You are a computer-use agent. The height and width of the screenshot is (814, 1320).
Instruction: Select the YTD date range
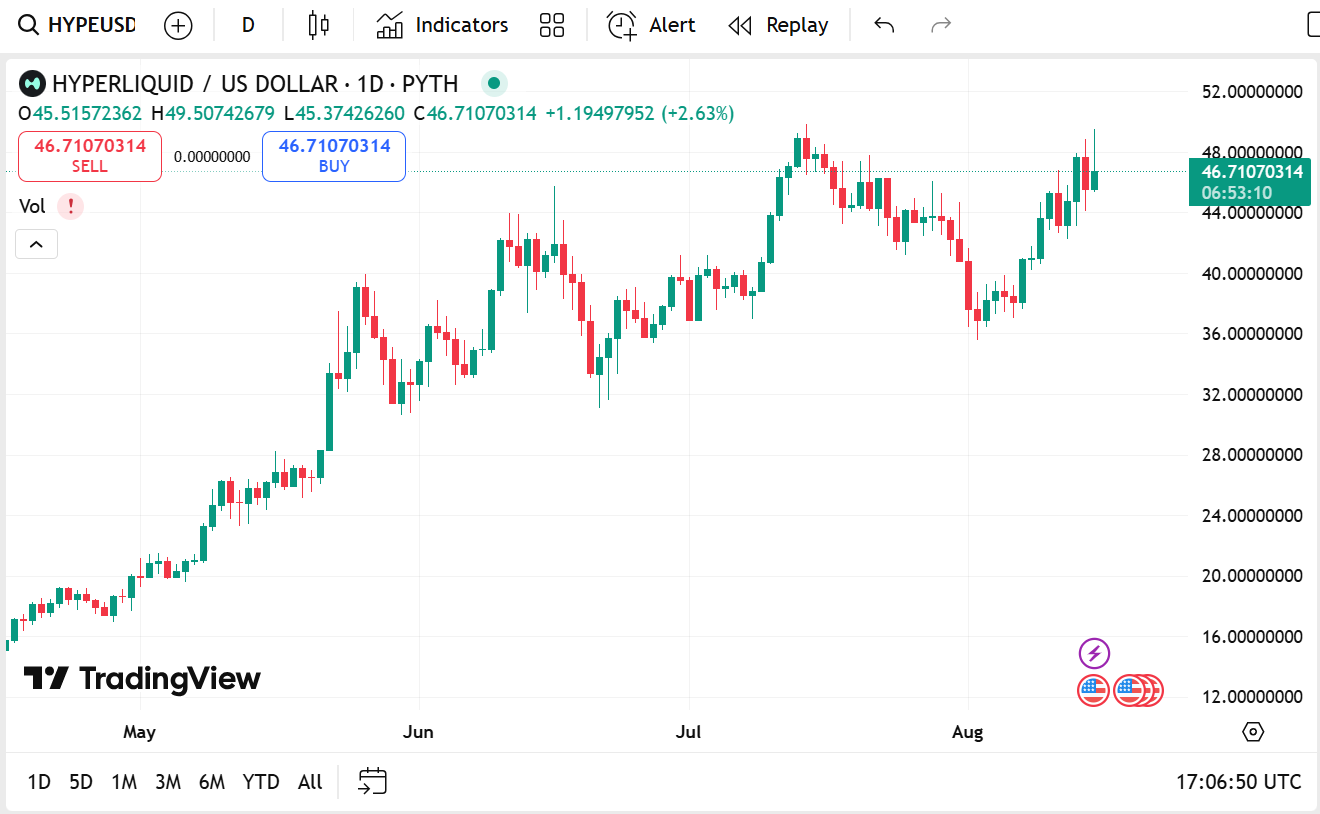tap(261, 782)
